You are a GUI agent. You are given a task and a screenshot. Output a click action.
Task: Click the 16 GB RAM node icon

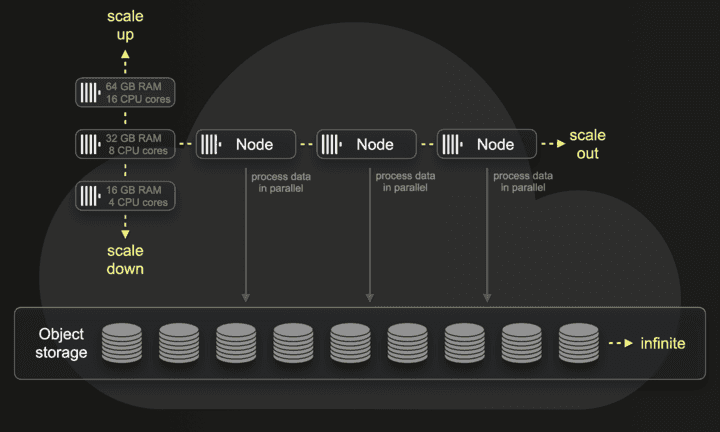tap(90, 196)
